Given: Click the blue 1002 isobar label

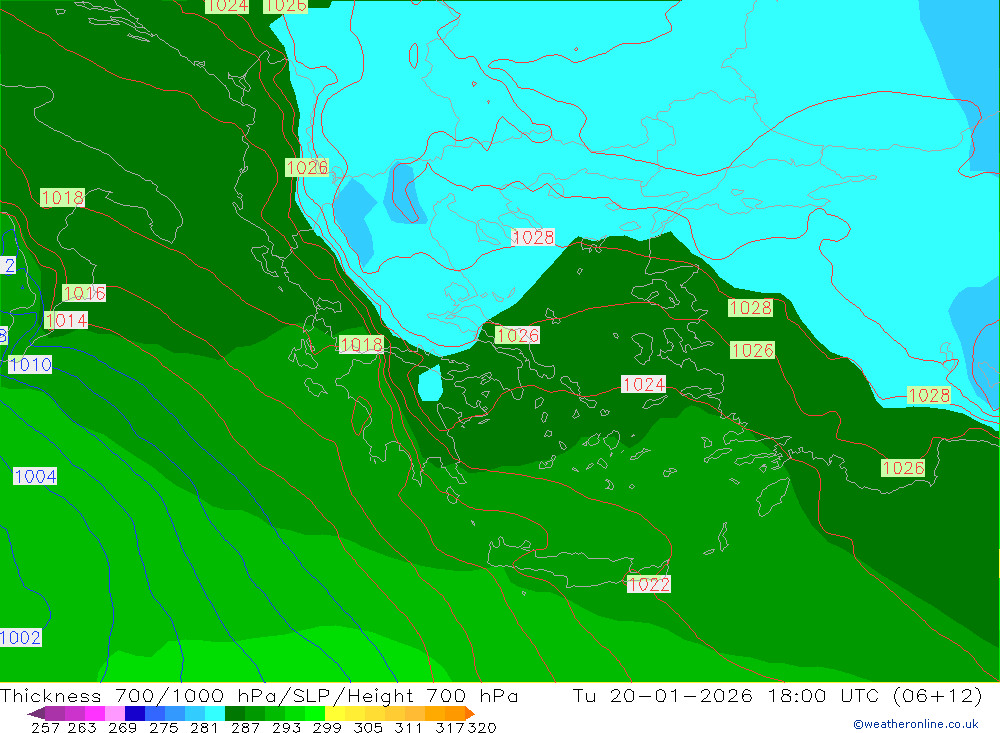Looking at the screenshot, I should pos(20,638).
